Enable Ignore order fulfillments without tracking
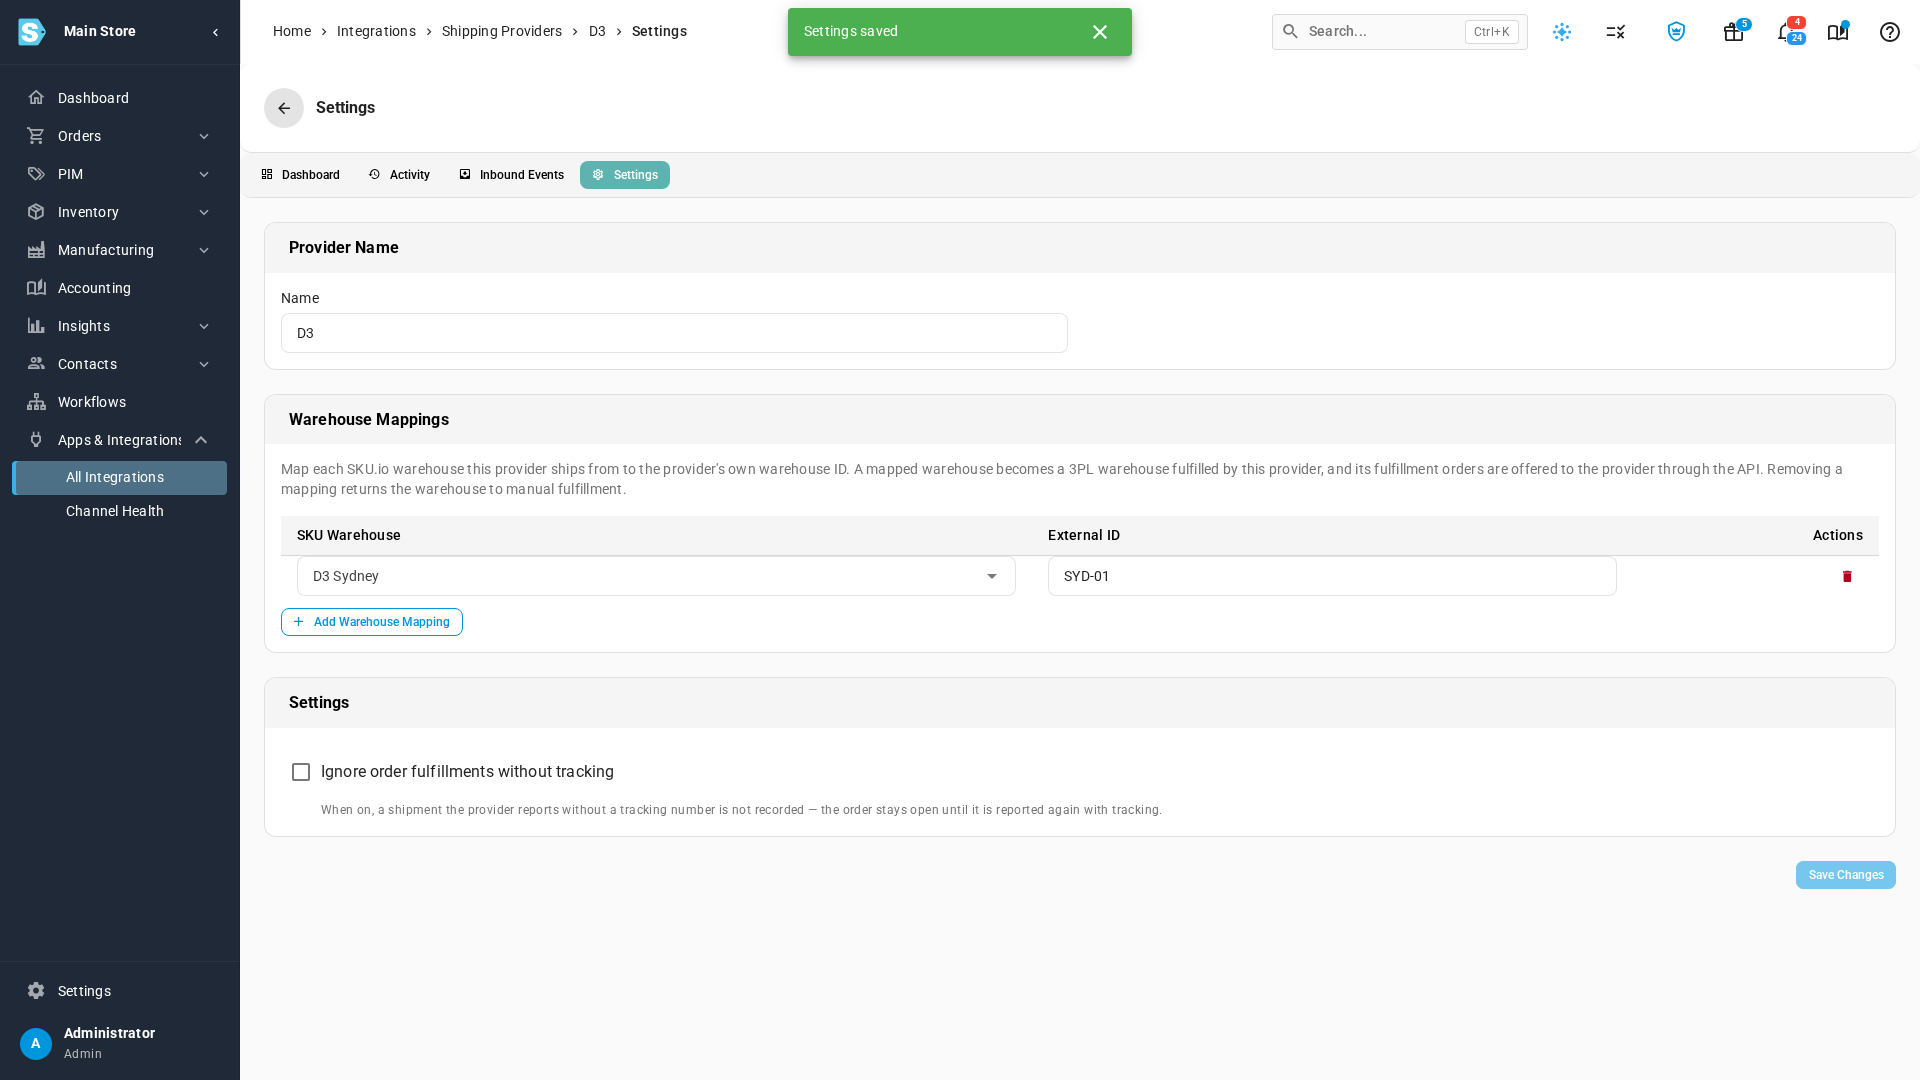Viewport: 1920px width, 1080px height. [301, 772]
